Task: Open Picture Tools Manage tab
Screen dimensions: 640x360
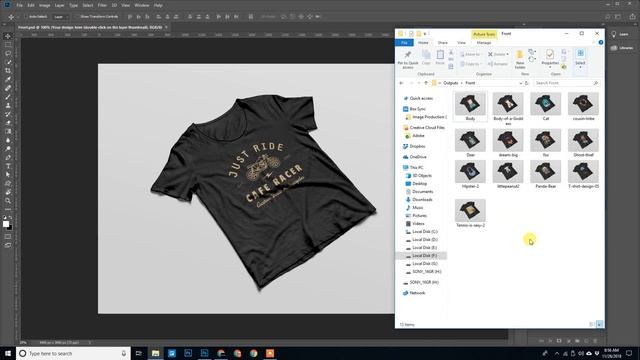Action: [x=484, y=42]
